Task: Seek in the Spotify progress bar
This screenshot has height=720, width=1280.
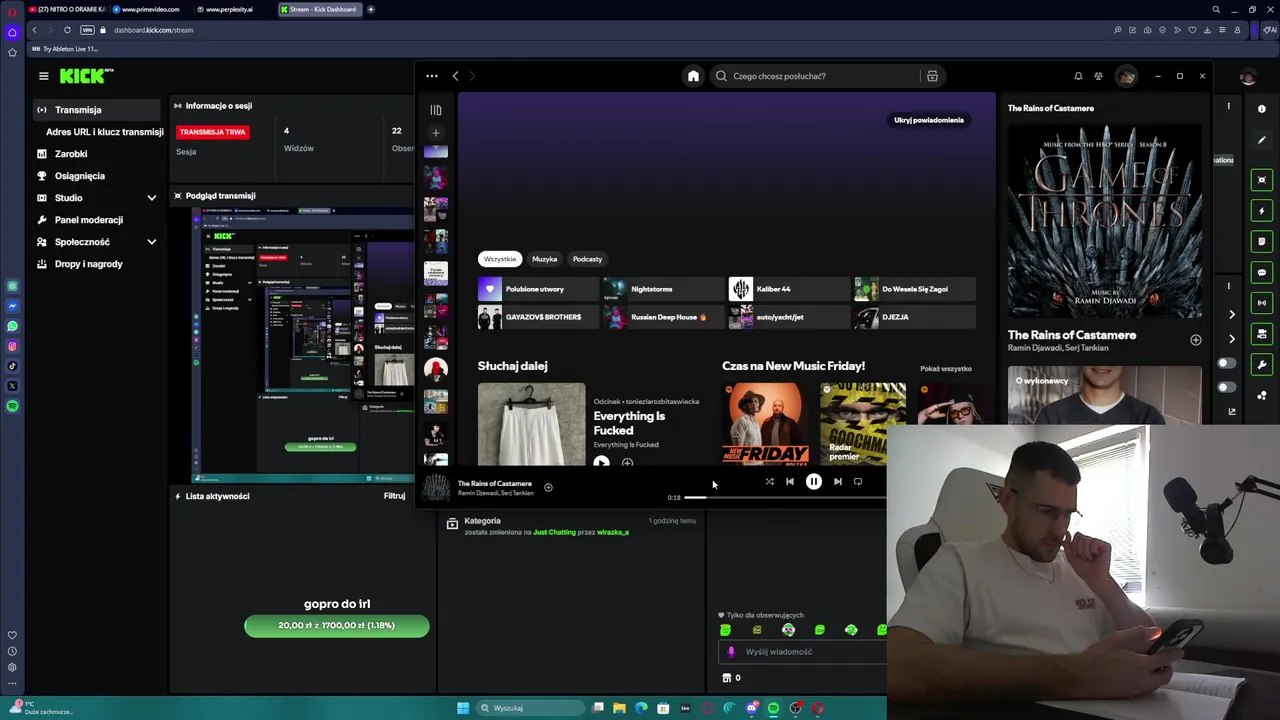Action: [x=785, y=497]
